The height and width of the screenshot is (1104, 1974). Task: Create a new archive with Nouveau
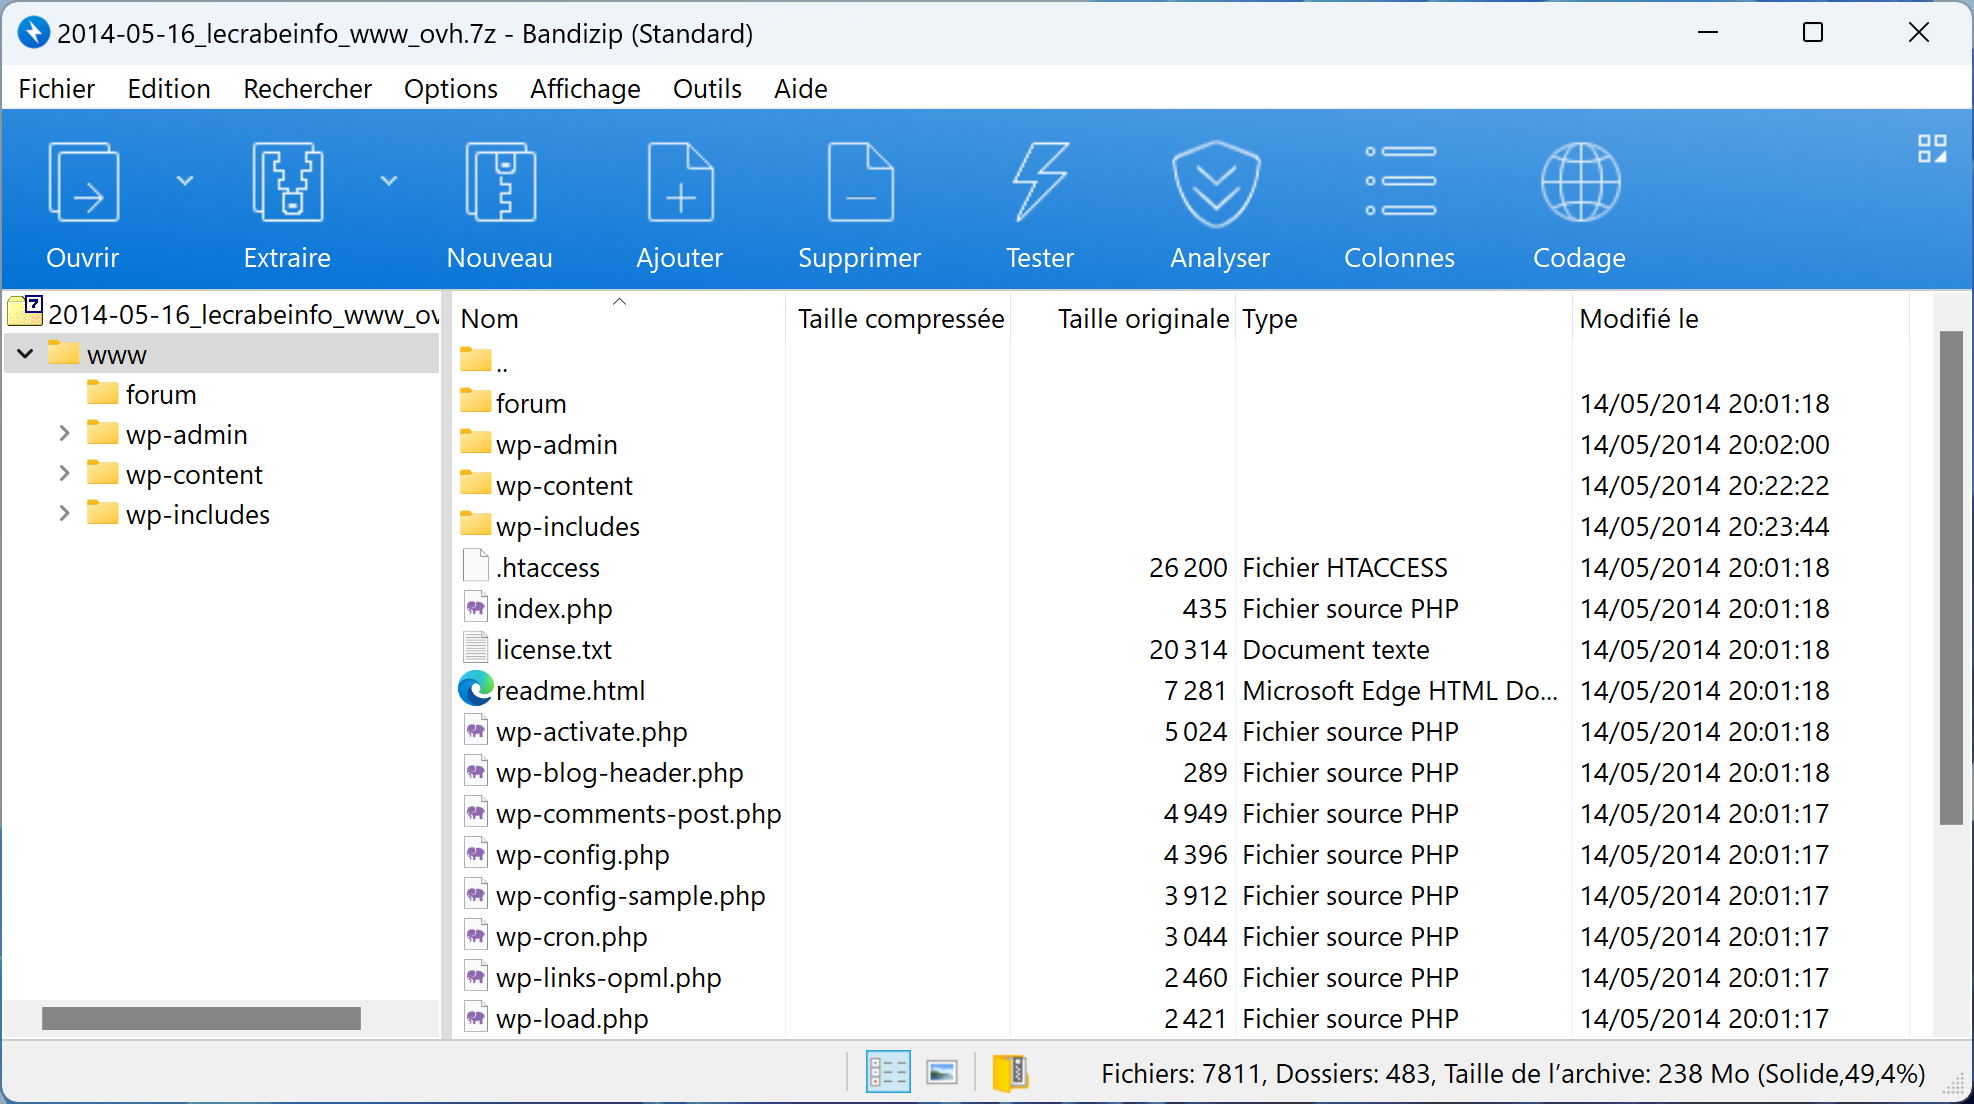tap(500, 182)
